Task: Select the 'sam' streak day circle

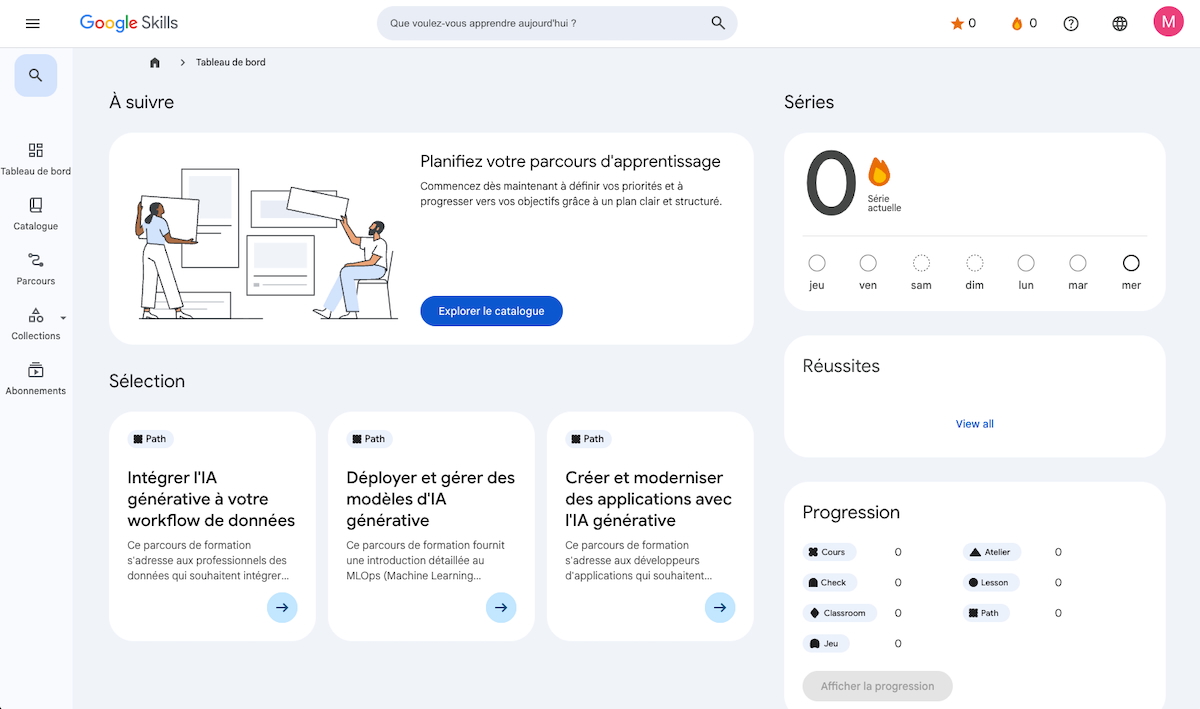Action: tap(921, 263)
